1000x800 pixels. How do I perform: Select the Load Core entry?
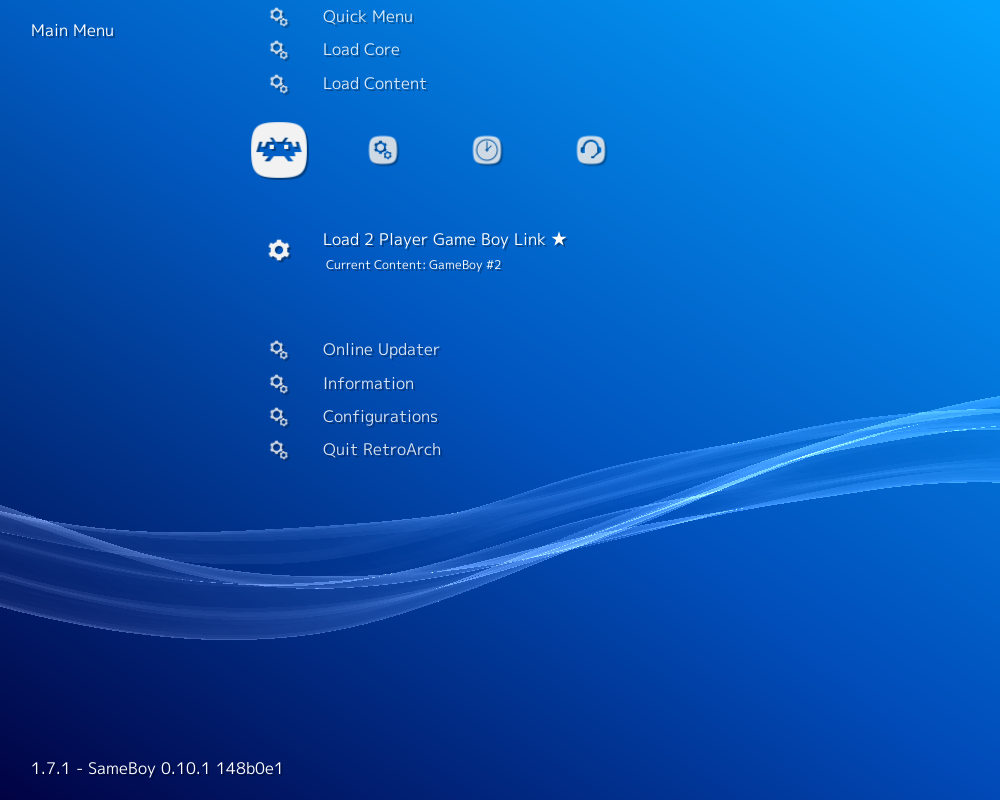361,50
